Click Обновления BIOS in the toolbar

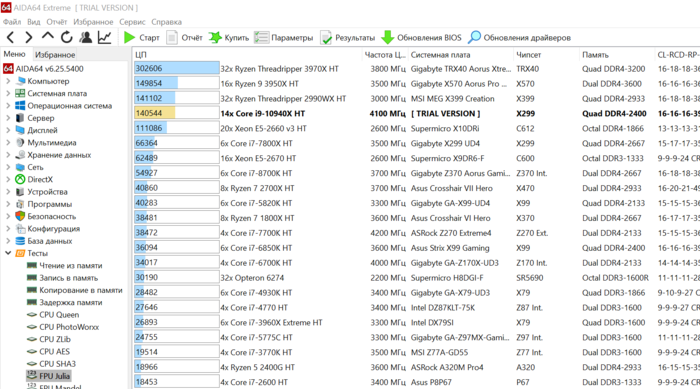(421, 38)
